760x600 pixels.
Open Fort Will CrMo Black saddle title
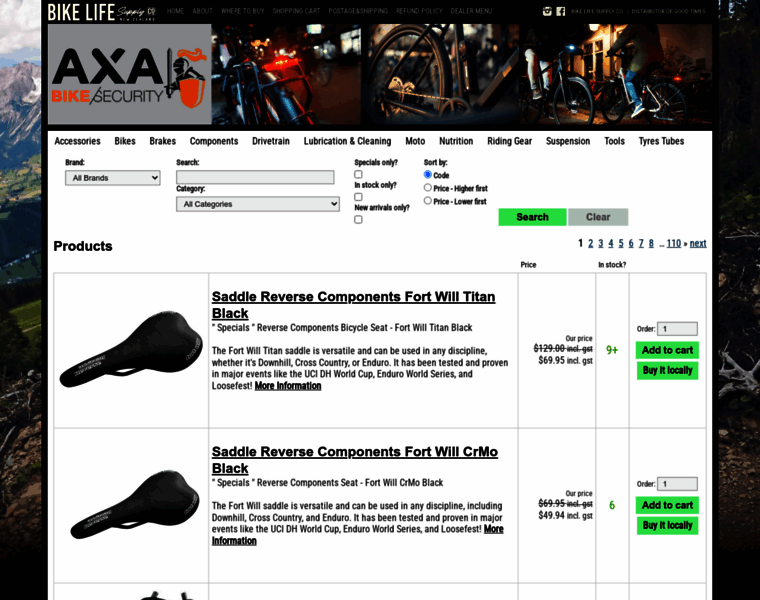pyautogui.click(x=355, y=460)
